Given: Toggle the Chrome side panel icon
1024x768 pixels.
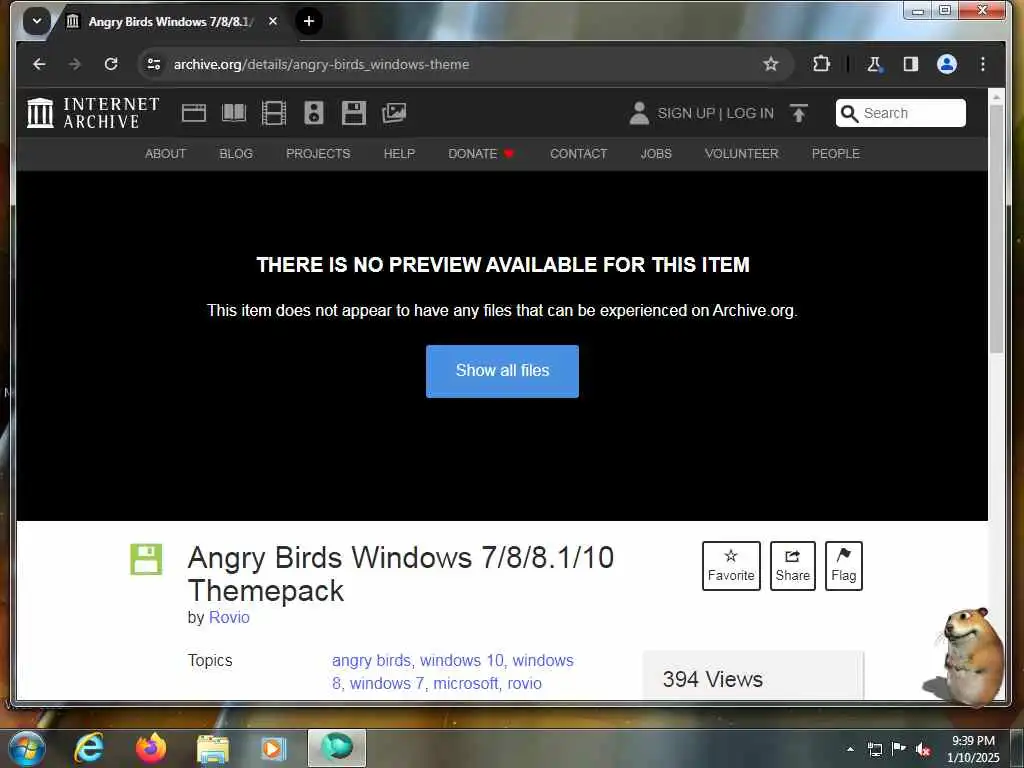Looking at the screenshot, I should click(x=910, y=64).
